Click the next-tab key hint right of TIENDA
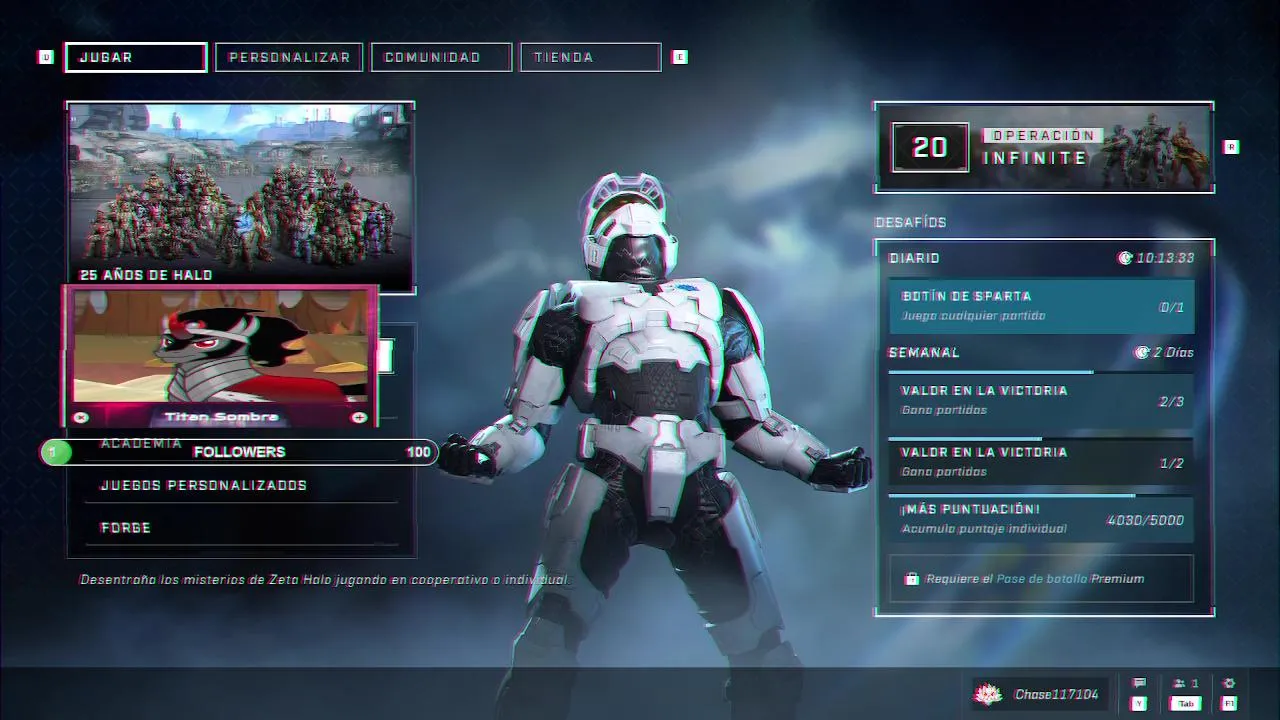 (680, 57)
